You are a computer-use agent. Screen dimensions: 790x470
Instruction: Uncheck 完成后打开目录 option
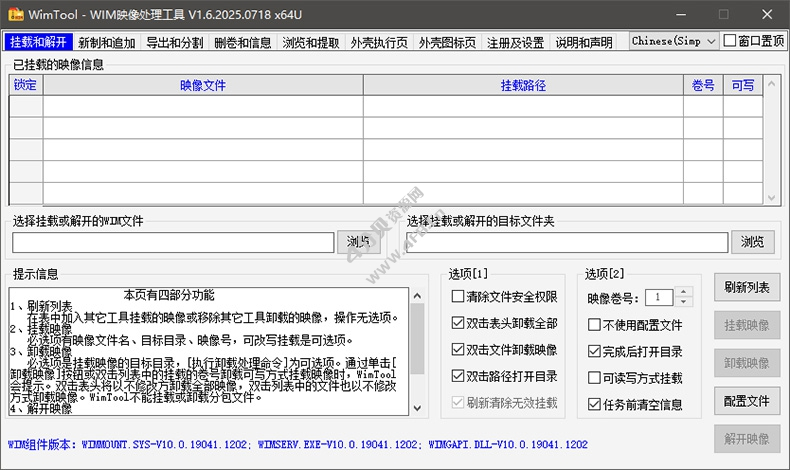click(x=595, y=351)
